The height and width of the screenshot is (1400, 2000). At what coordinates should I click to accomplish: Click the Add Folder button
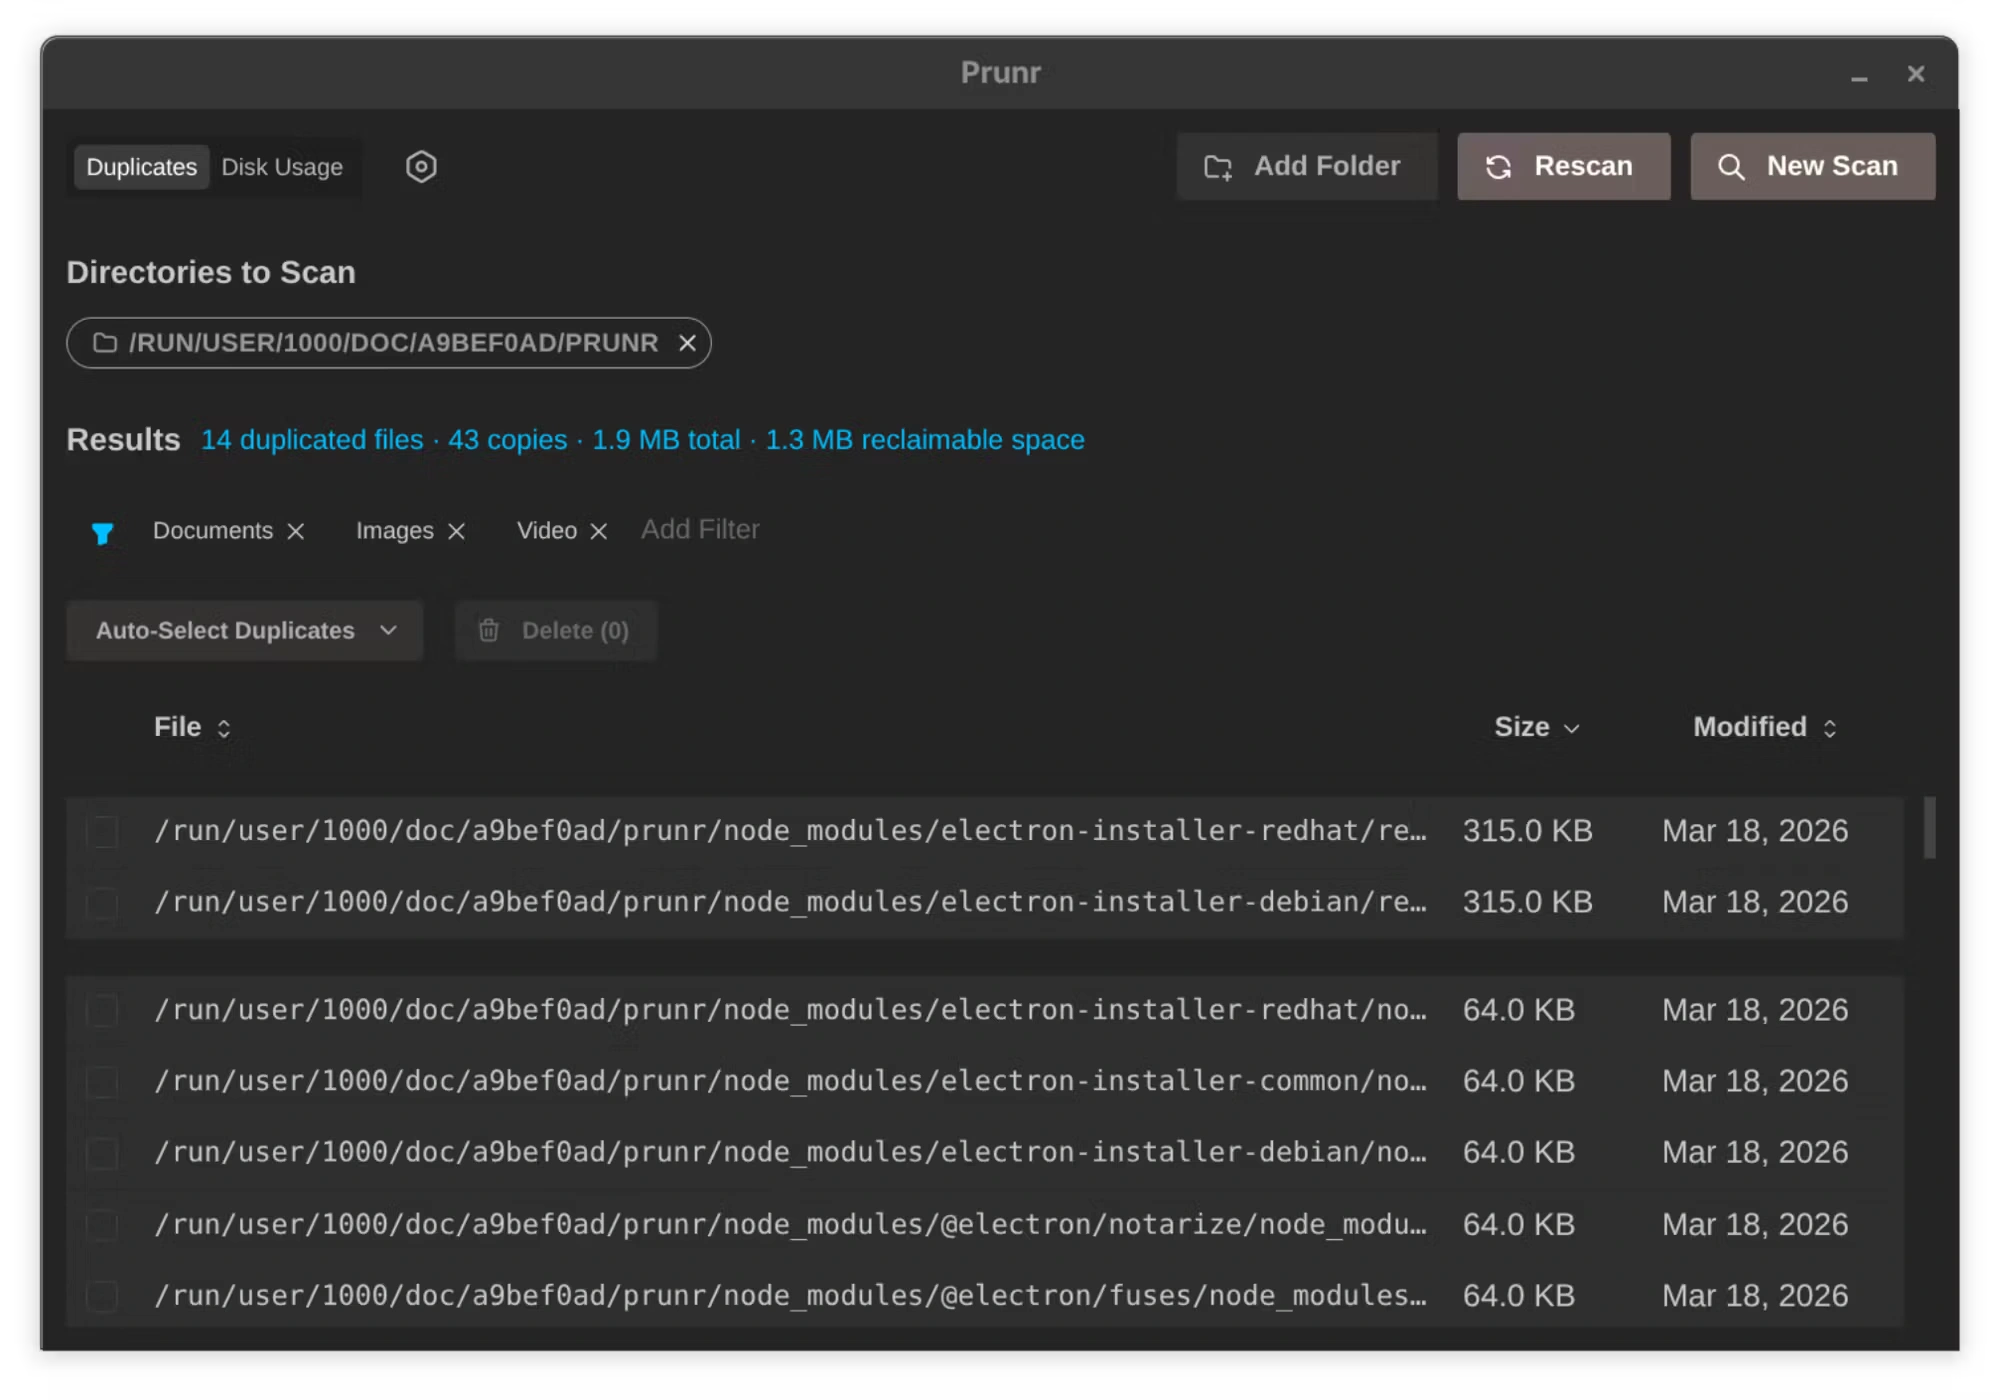1306,166
